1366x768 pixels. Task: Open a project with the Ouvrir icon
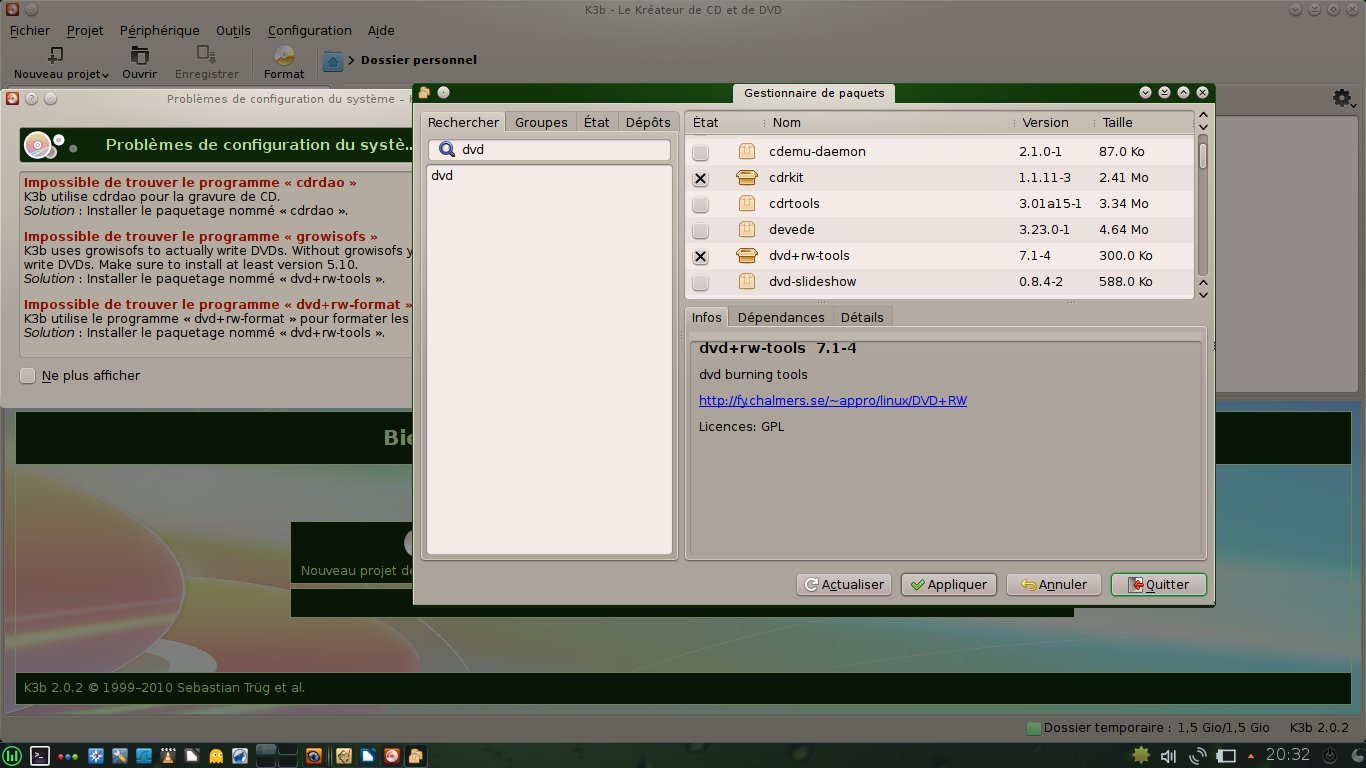(139, 54)
